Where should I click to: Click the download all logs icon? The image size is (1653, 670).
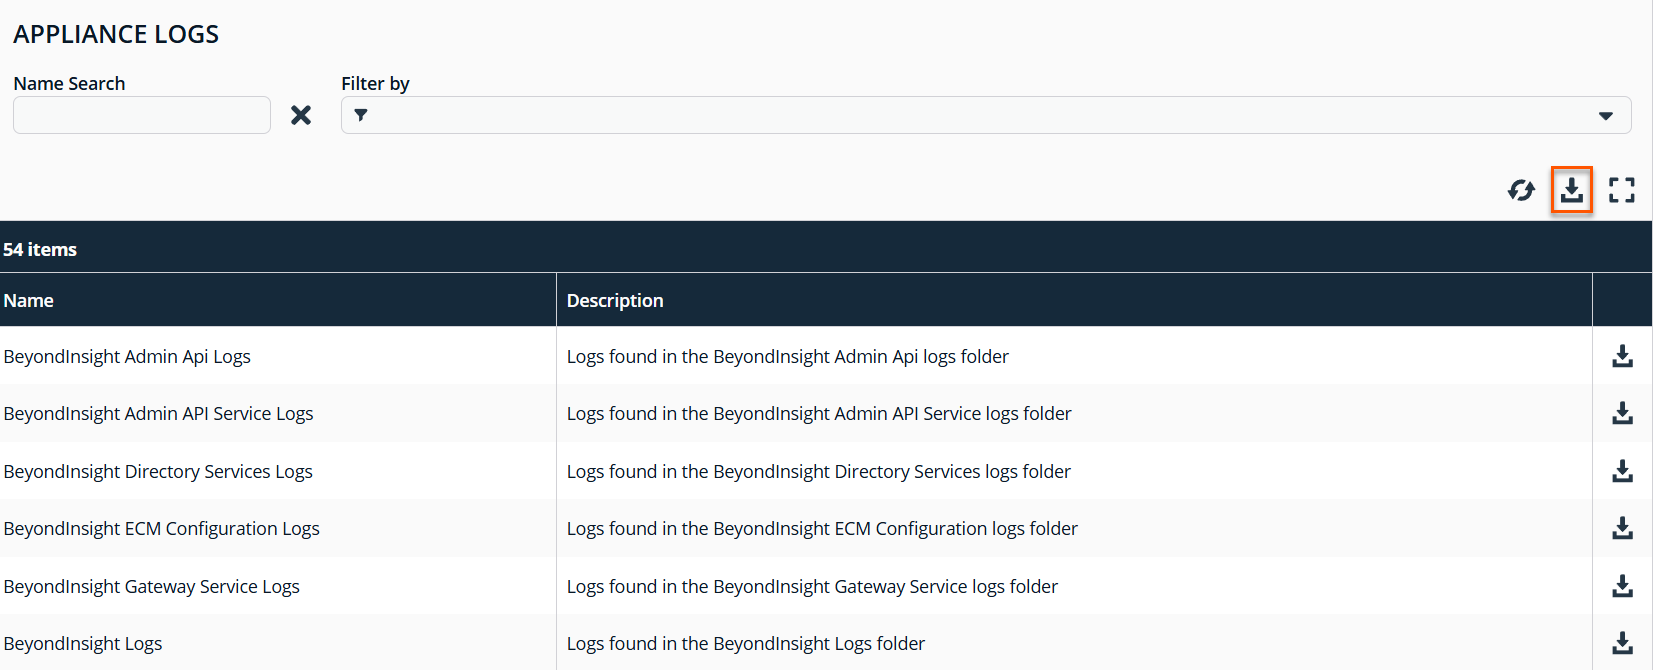1572,190
